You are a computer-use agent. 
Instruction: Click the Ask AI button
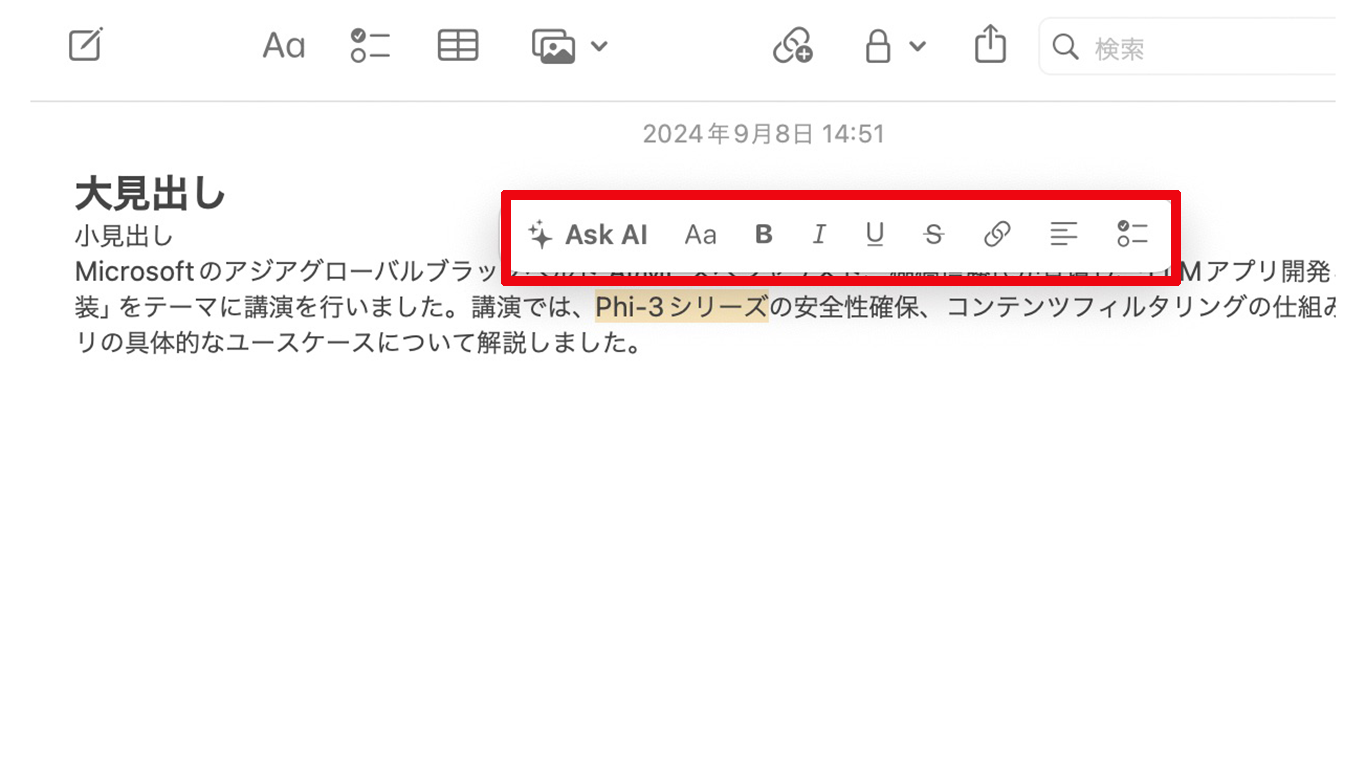(x=588, y=234)
